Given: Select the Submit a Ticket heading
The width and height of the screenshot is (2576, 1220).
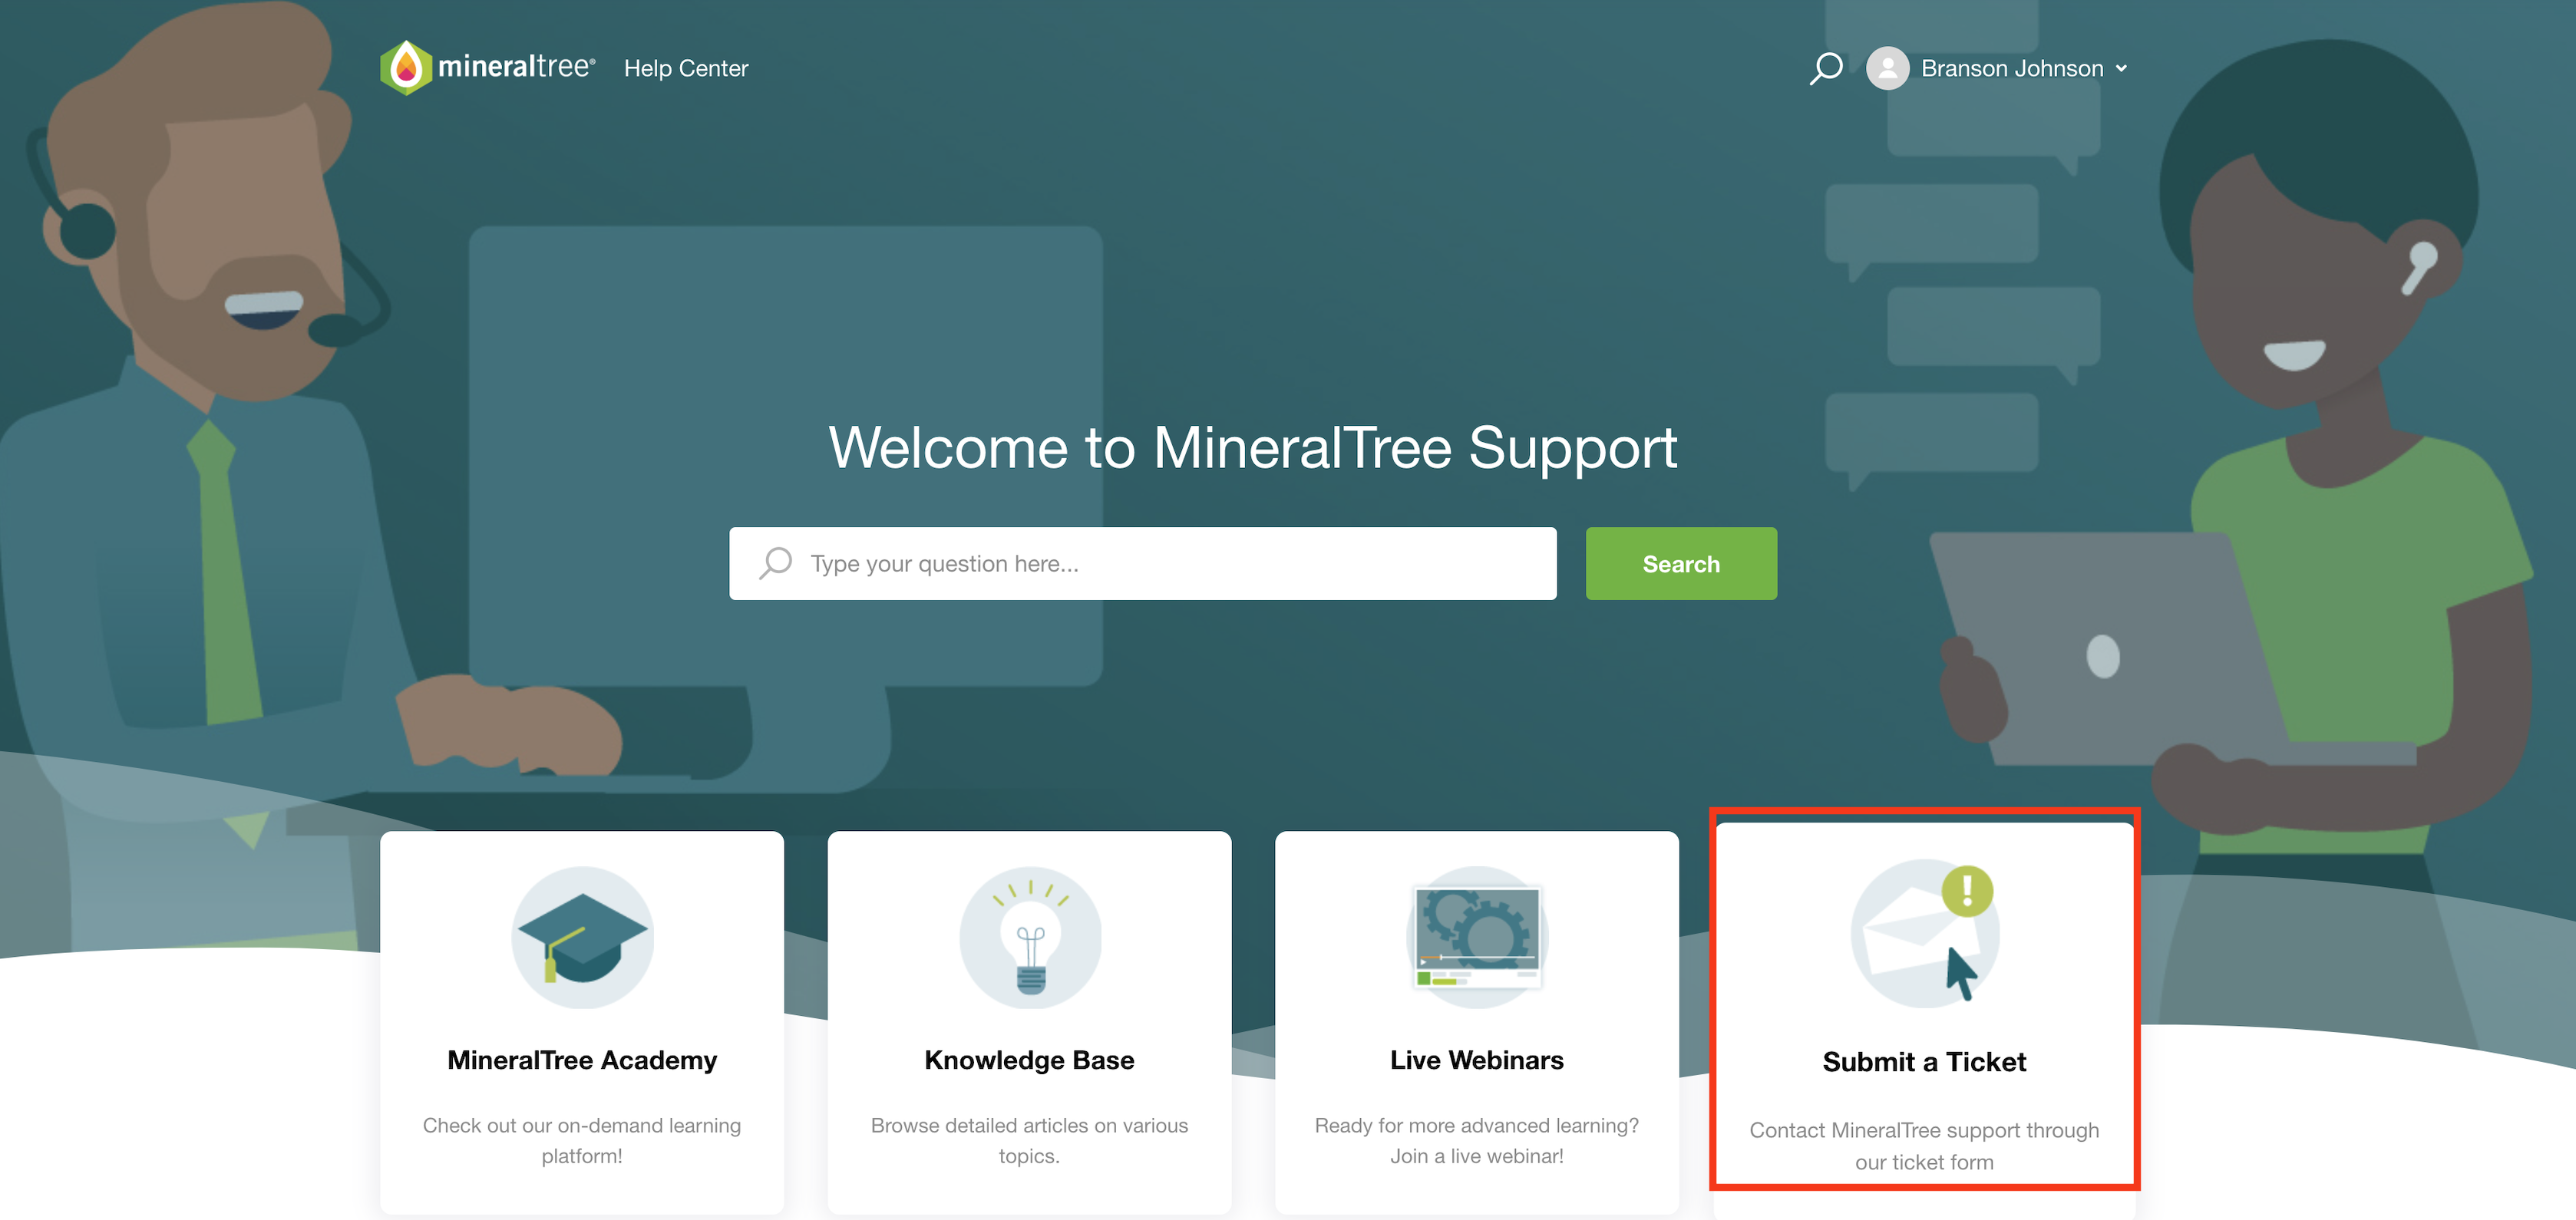Looking at the screenshot, I should [1924, 1062].
